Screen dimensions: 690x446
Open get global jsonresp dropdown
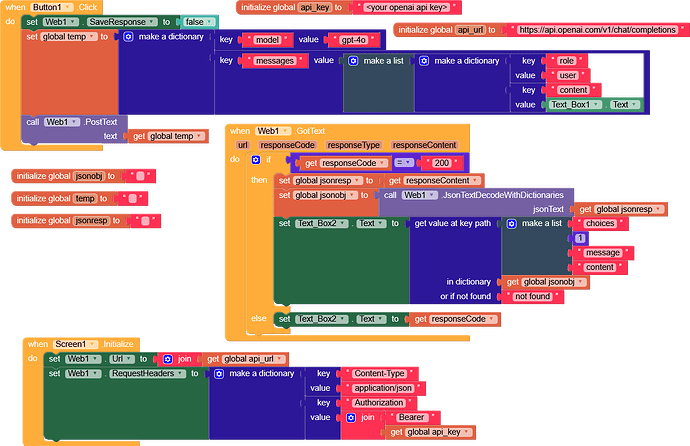click(629, 209)
